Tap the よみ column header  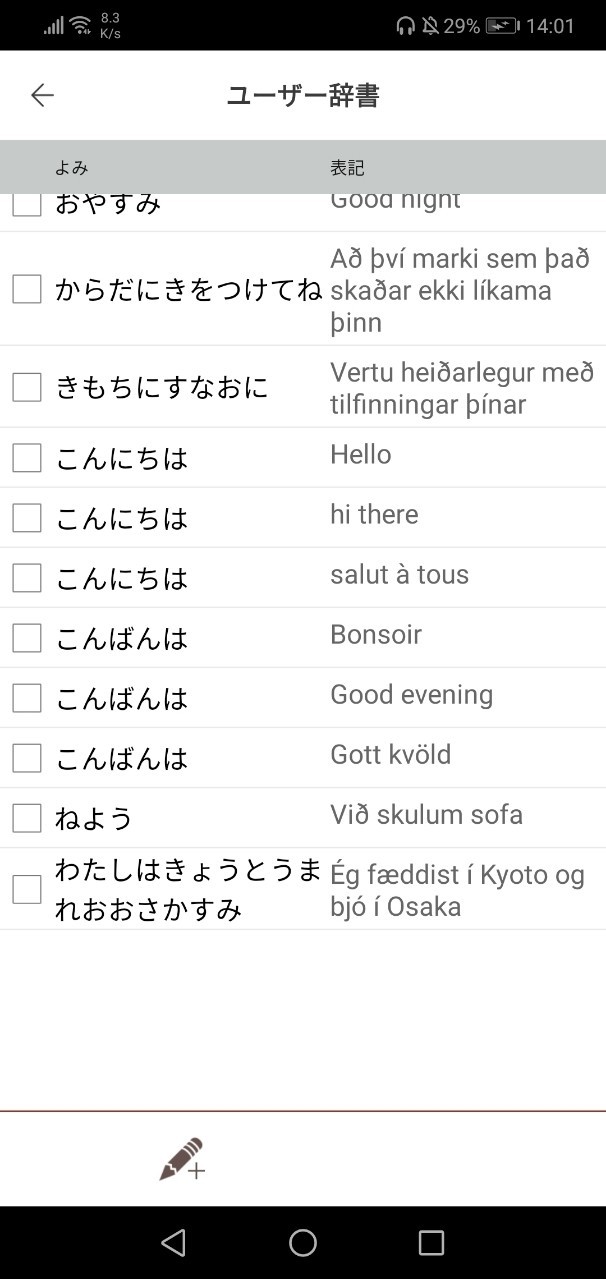pyautogui.click(x=72, y=168)
